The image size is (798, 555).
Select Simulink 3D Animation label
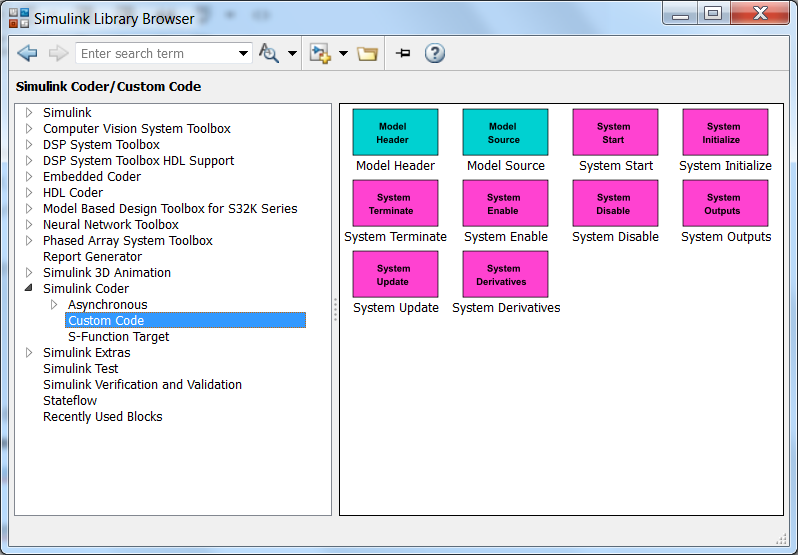pos(106,273)
